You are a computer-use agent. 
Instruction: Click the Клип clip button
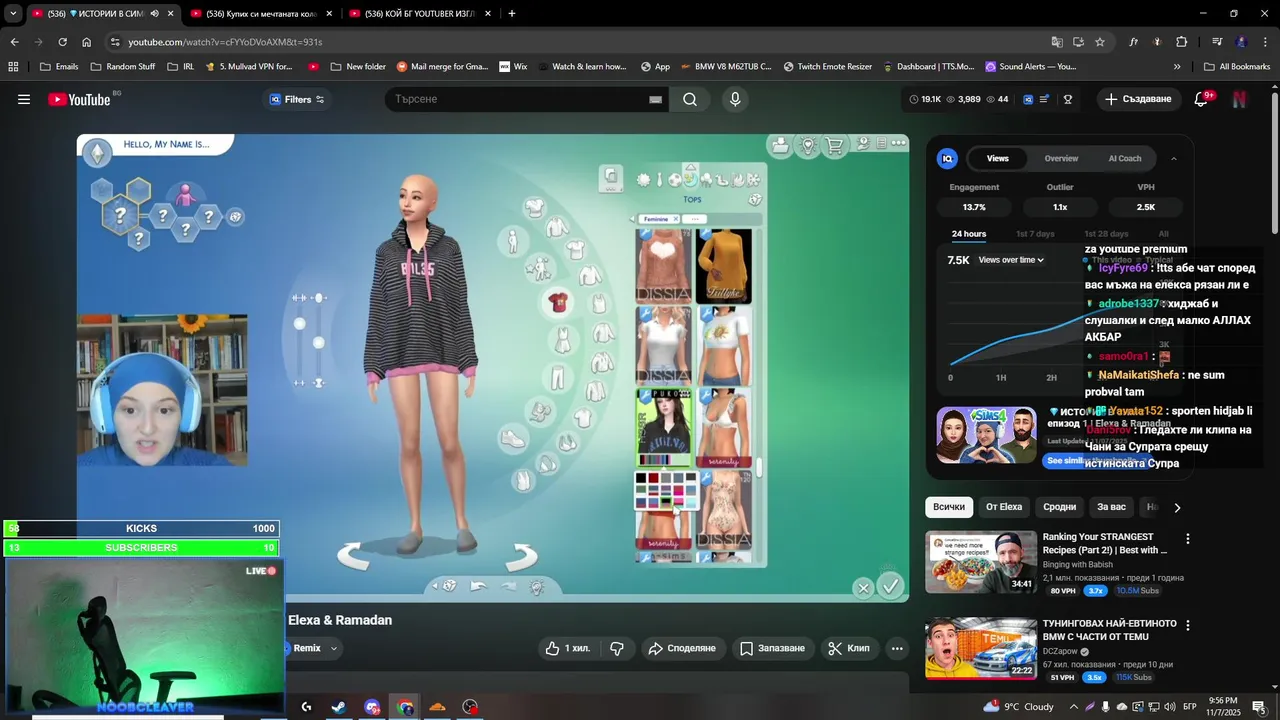pos(848,648)
